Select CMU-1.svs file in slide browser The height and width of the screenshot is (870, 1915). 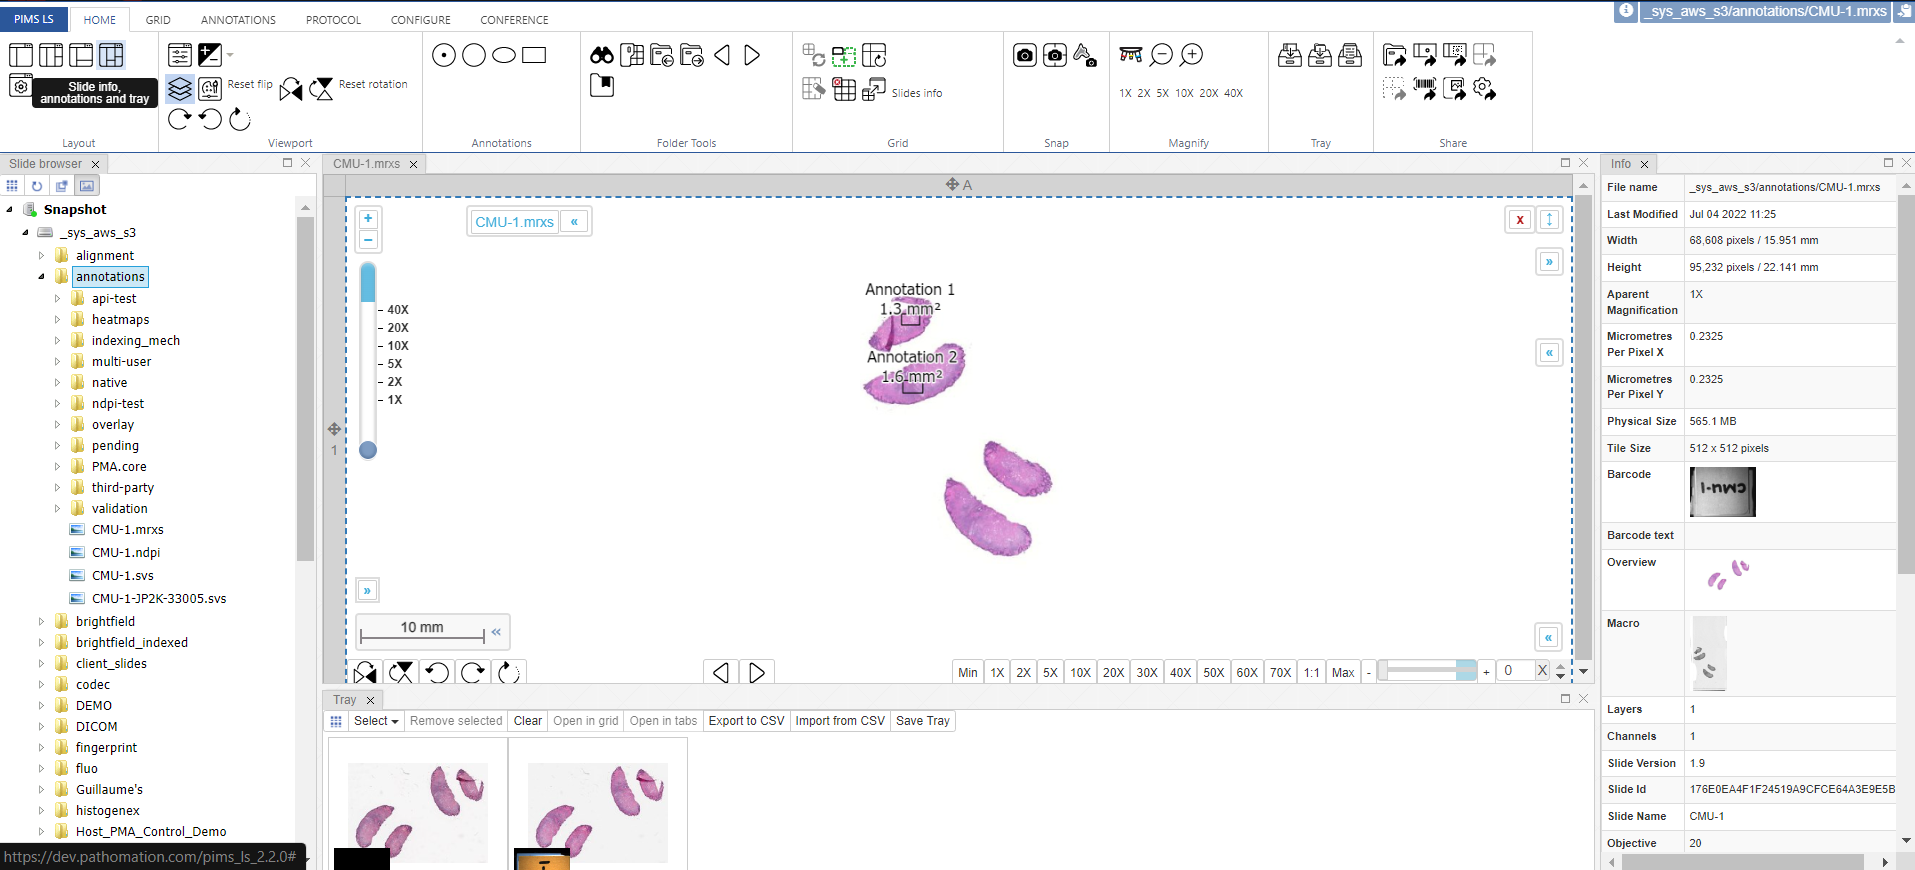pos(122,575)
